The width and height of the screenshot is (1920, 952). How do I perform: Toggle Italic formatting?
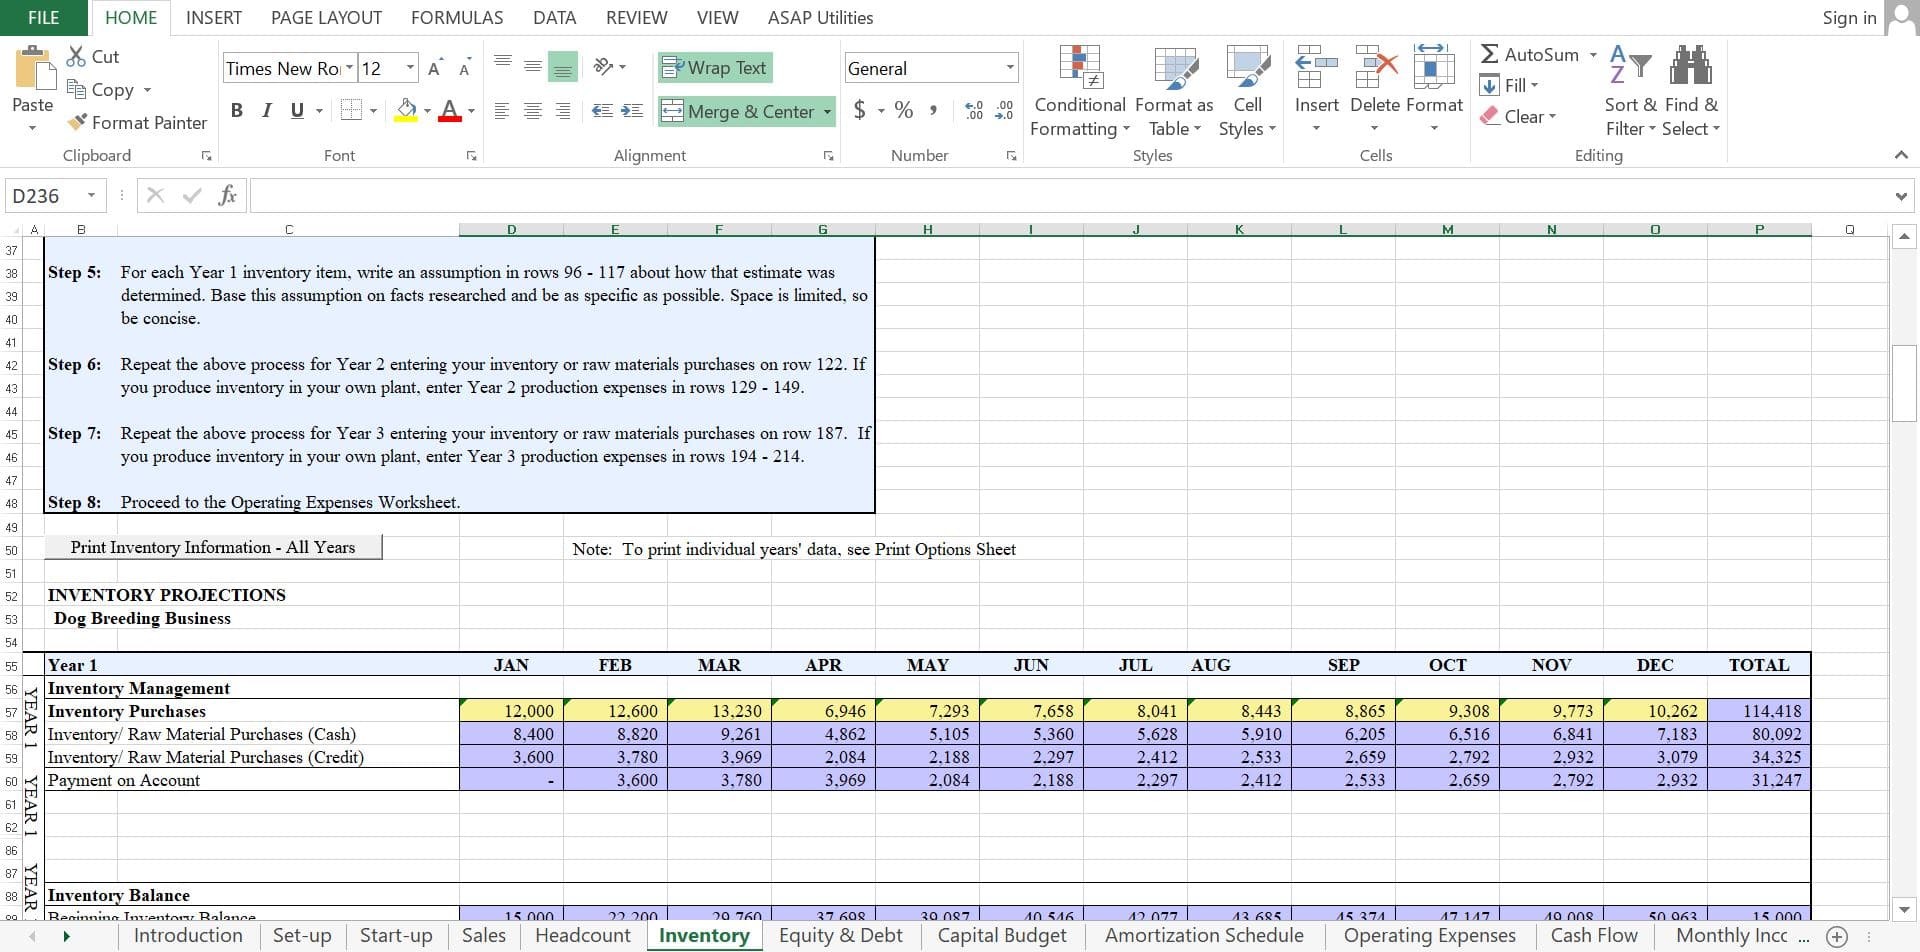266,110
